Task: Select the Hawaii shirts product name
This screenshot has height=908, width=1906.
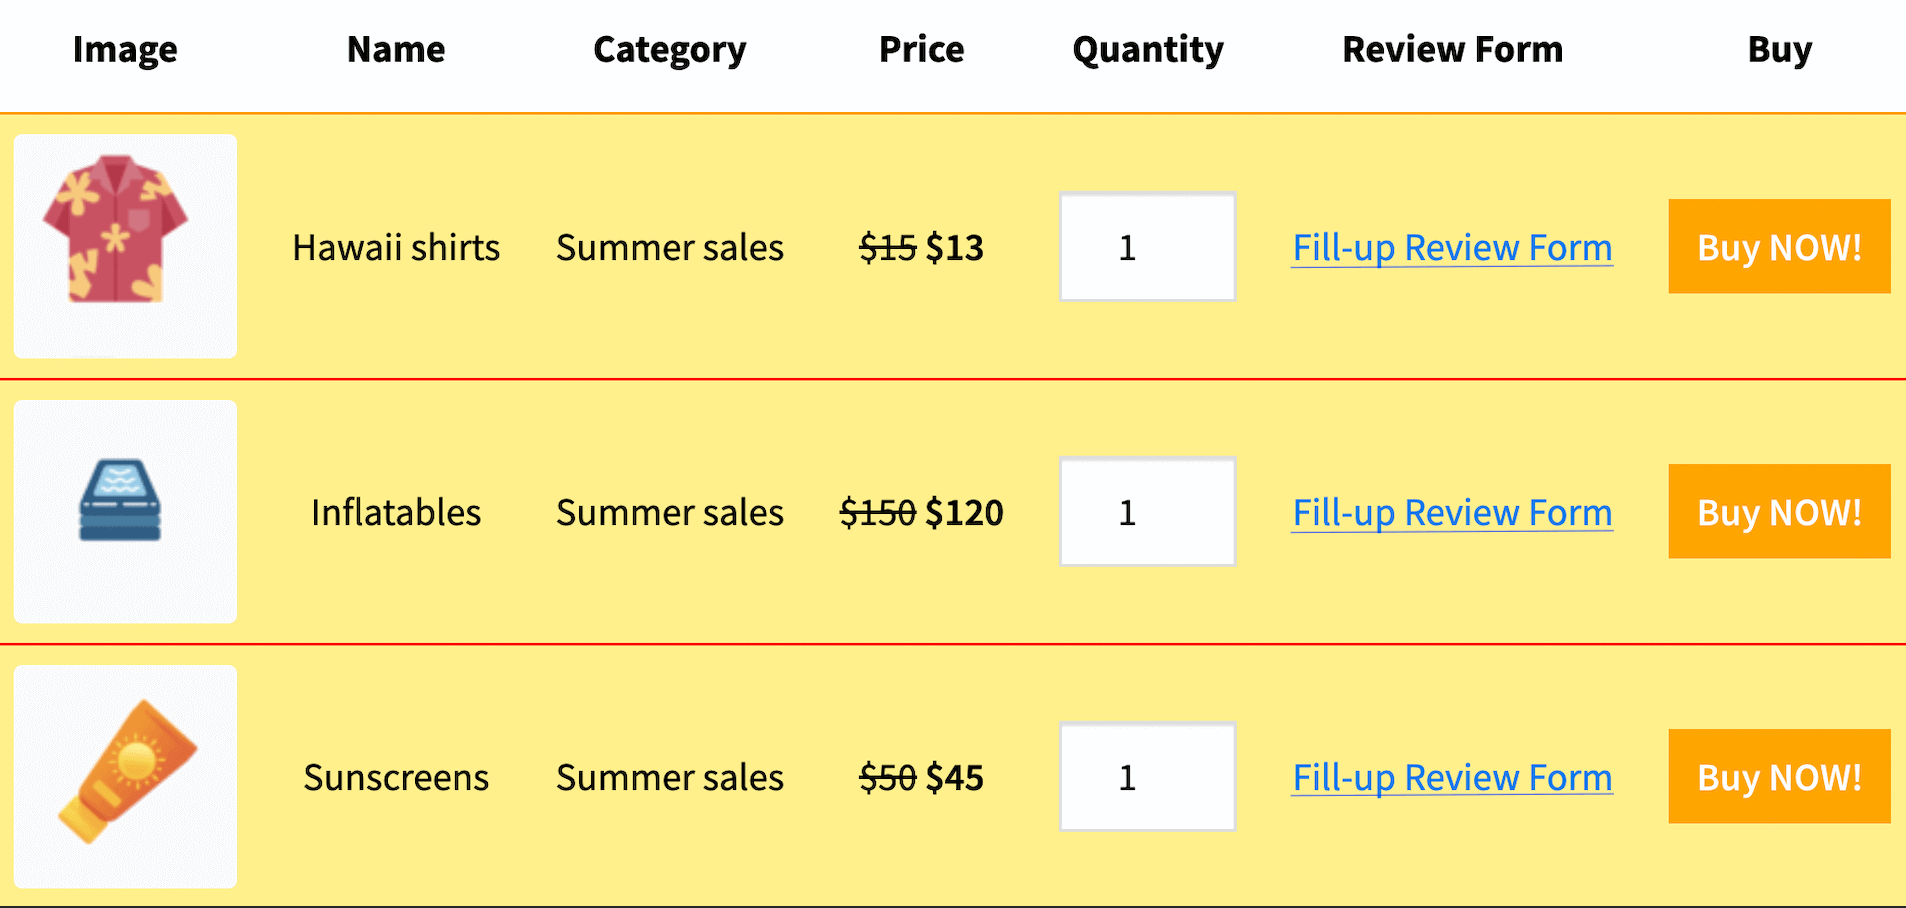Action: tap(395, 247)
